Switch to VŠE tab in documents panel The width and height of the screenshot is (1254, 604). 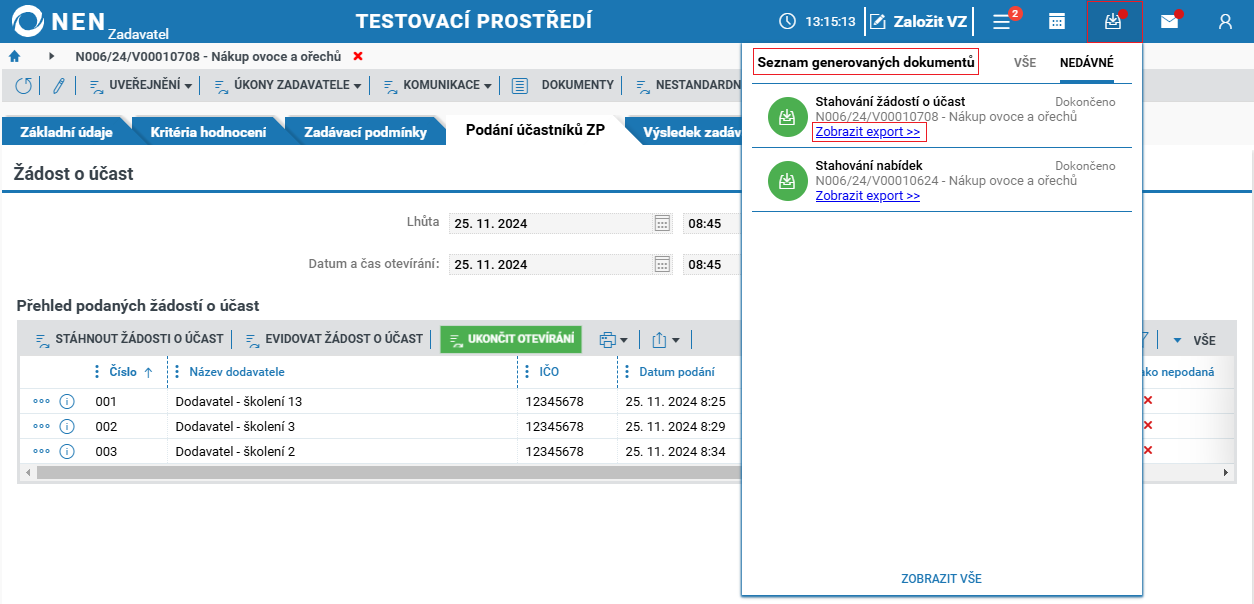coord(1025,62)
